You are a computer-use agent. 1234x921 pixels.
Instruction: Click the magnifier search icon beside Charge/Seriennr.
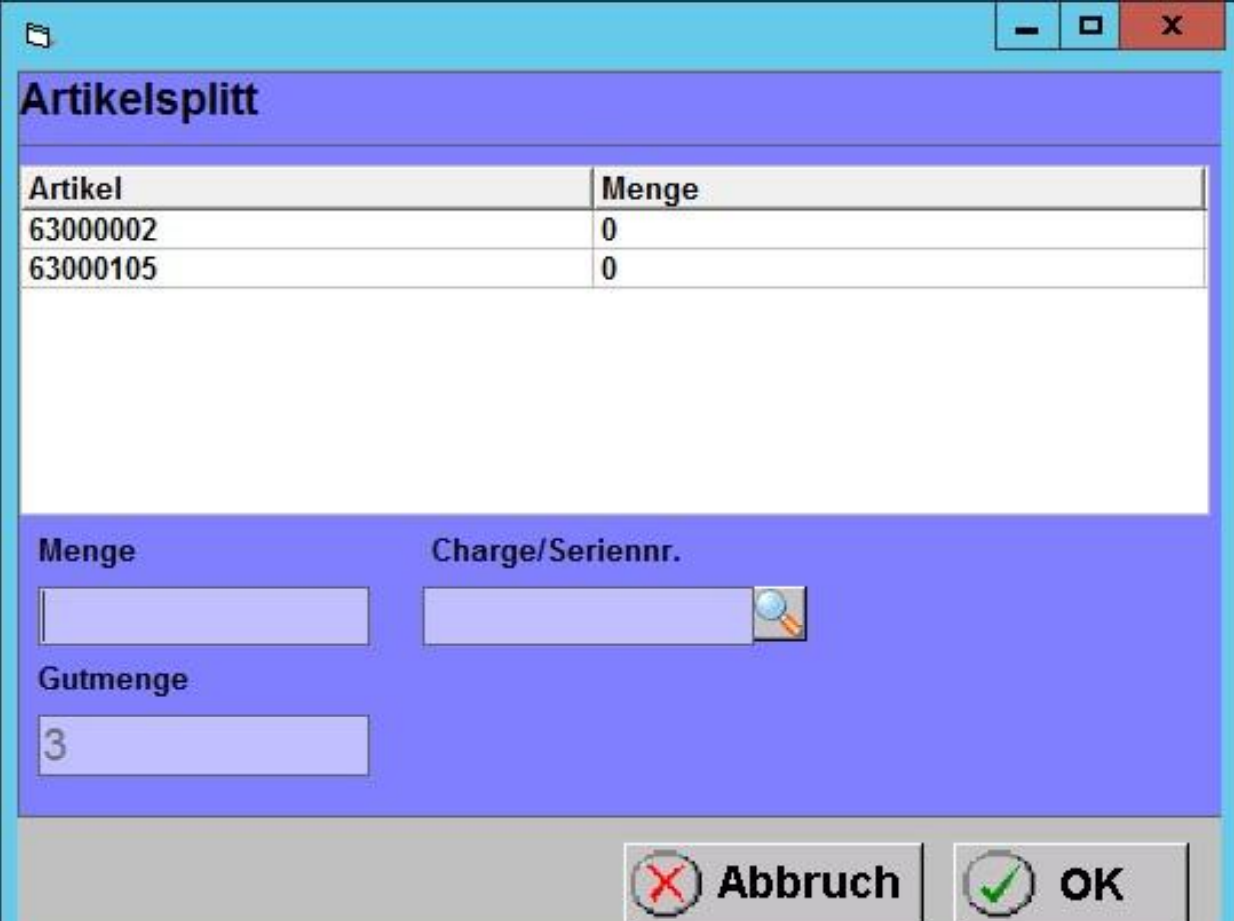(x=779, y=614)
